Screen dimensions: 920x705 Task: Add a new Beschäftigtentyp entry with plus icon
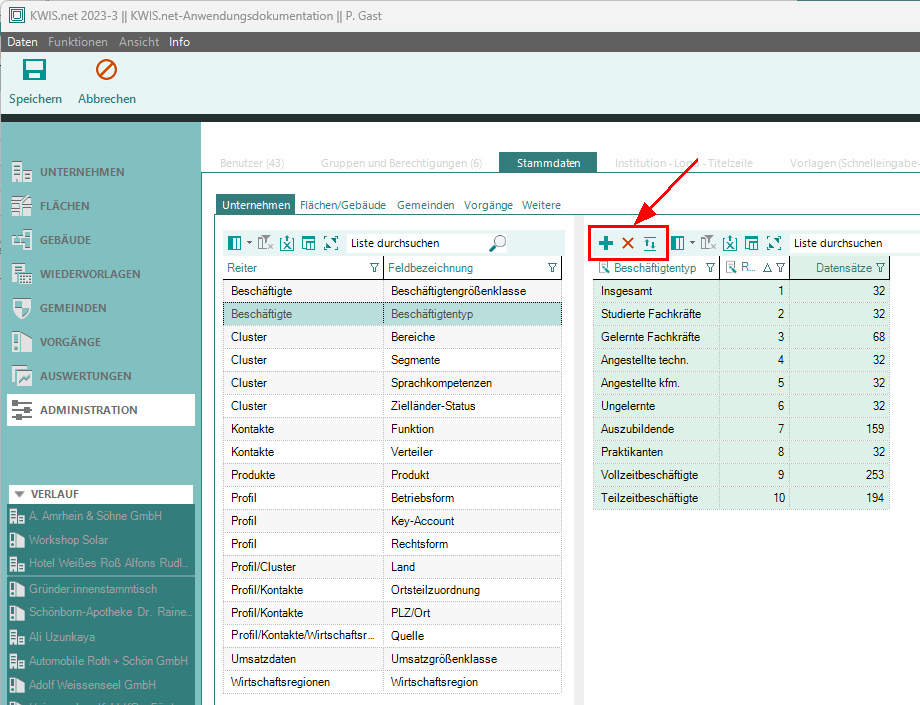(606, 243)
